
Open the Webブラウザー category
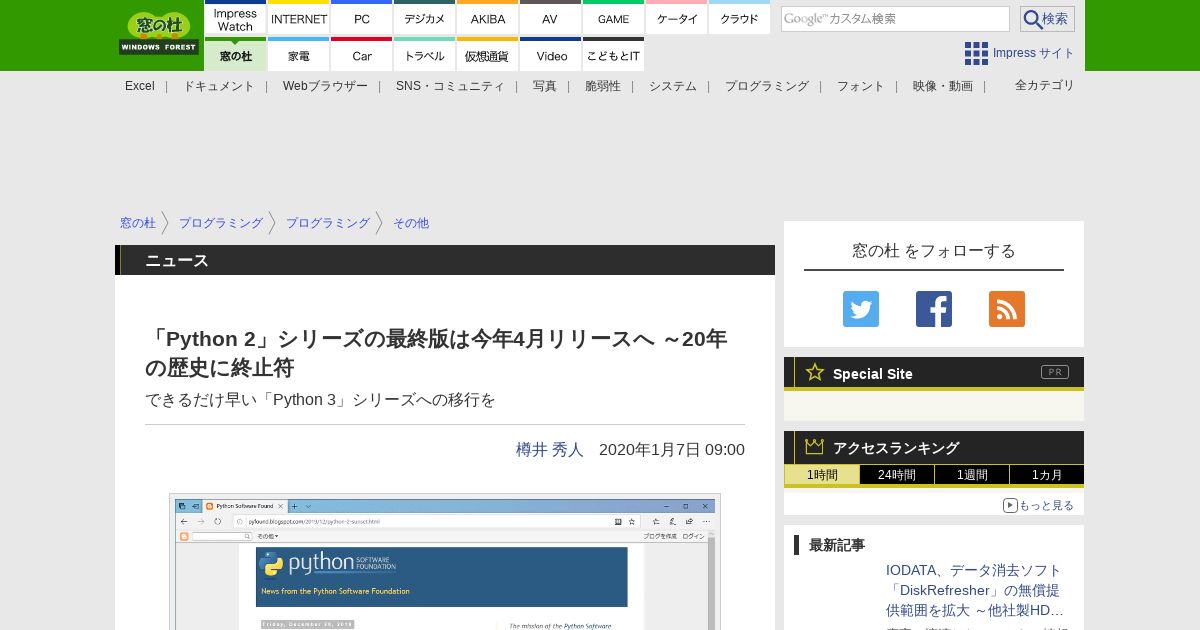tap(325, 86)
